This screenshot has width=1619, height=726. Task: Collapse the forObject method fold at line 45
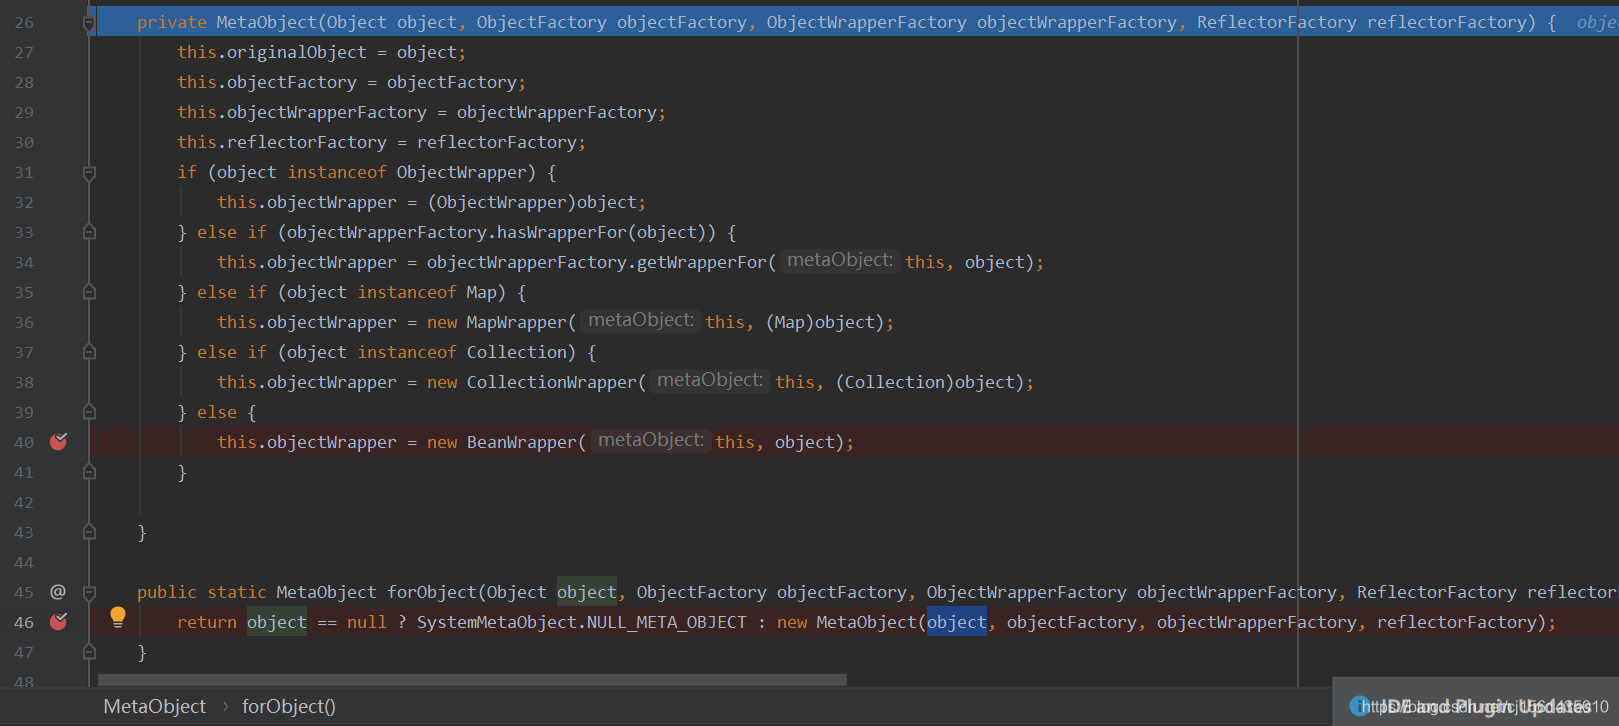coord(89,592)
